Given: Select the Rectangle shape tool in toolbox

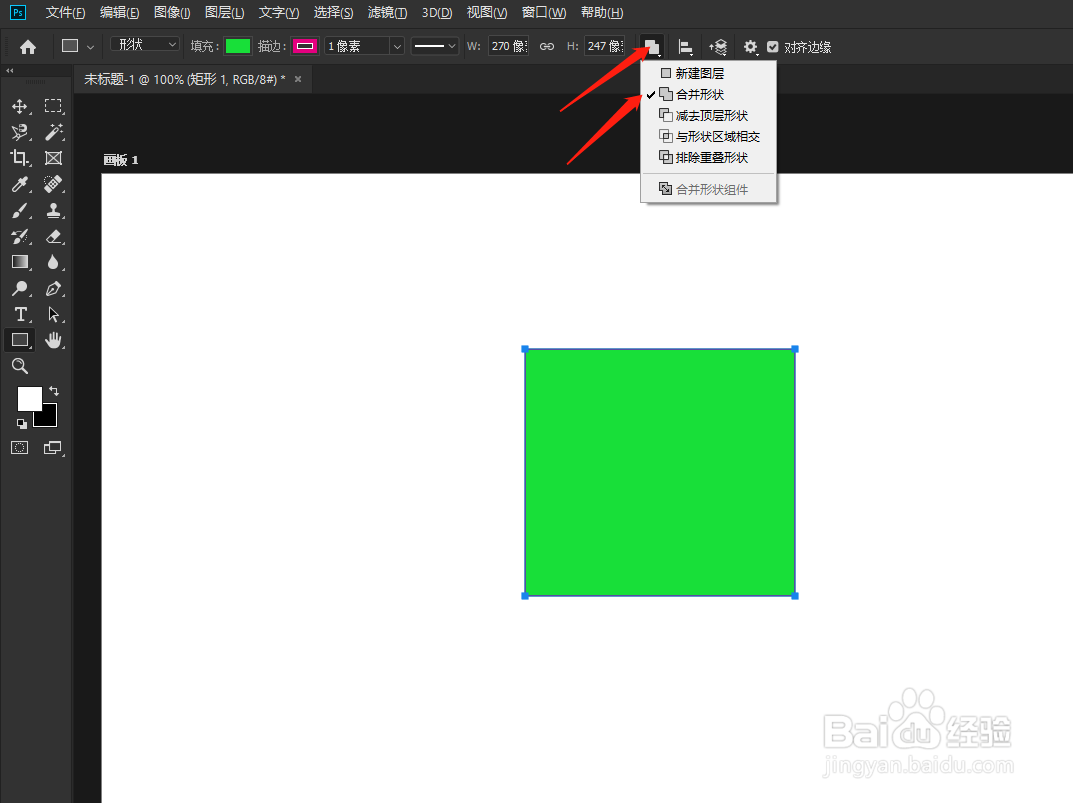Looking at the screenshot, I should [20, 340].
